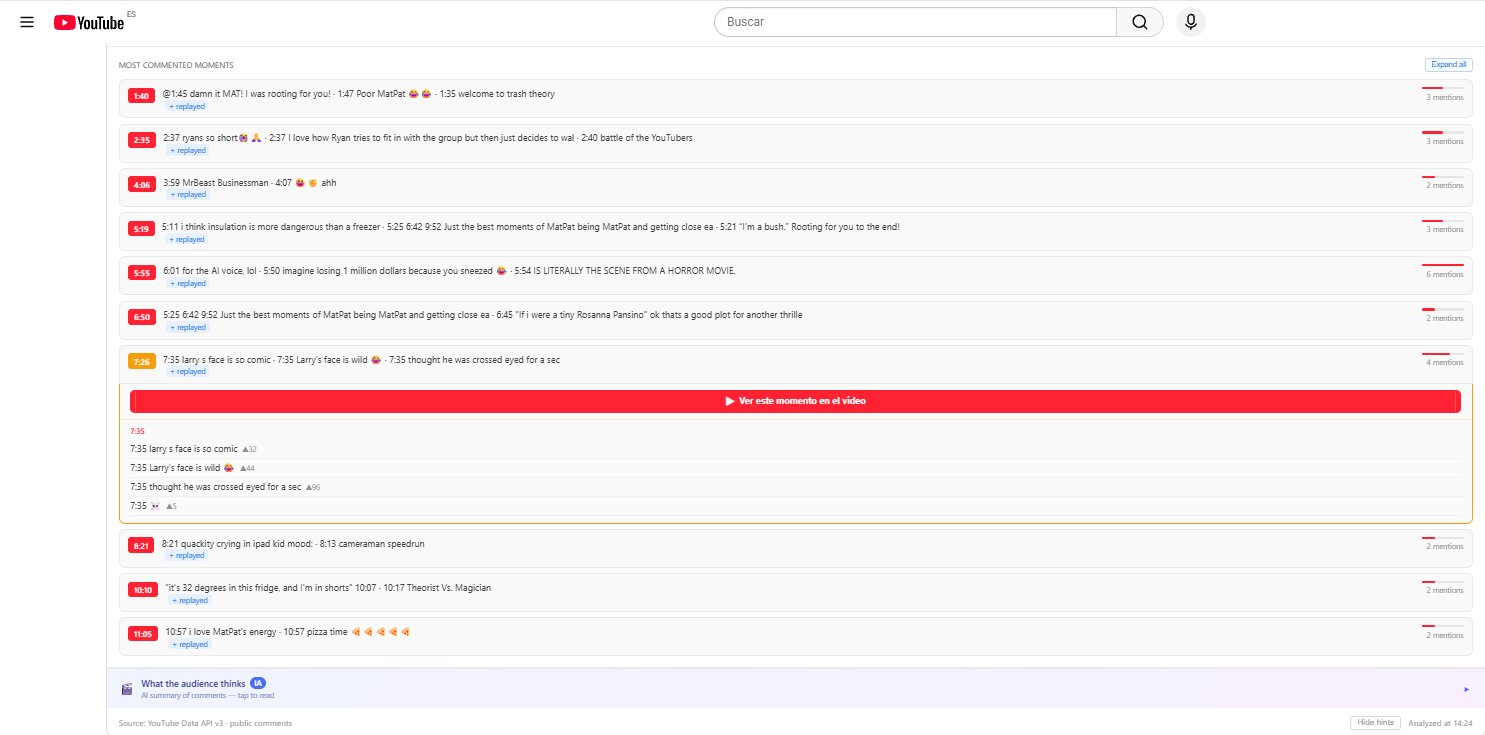This screenshot has height=735, width=1485.
Task: Click the Hide hints button
Action: pos(1374,722)
